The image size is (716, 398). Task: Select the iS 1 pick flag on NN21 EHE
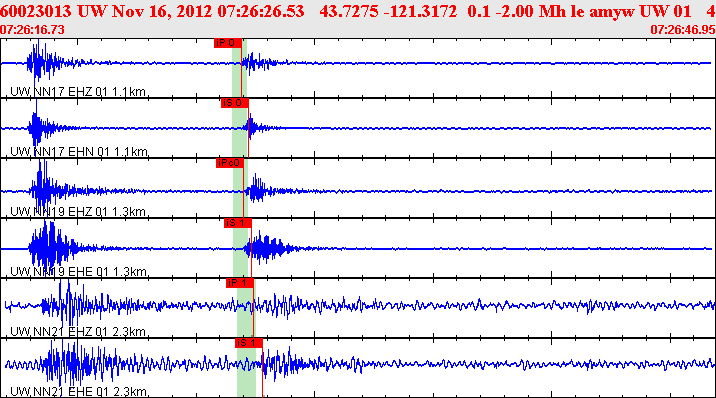249,343
